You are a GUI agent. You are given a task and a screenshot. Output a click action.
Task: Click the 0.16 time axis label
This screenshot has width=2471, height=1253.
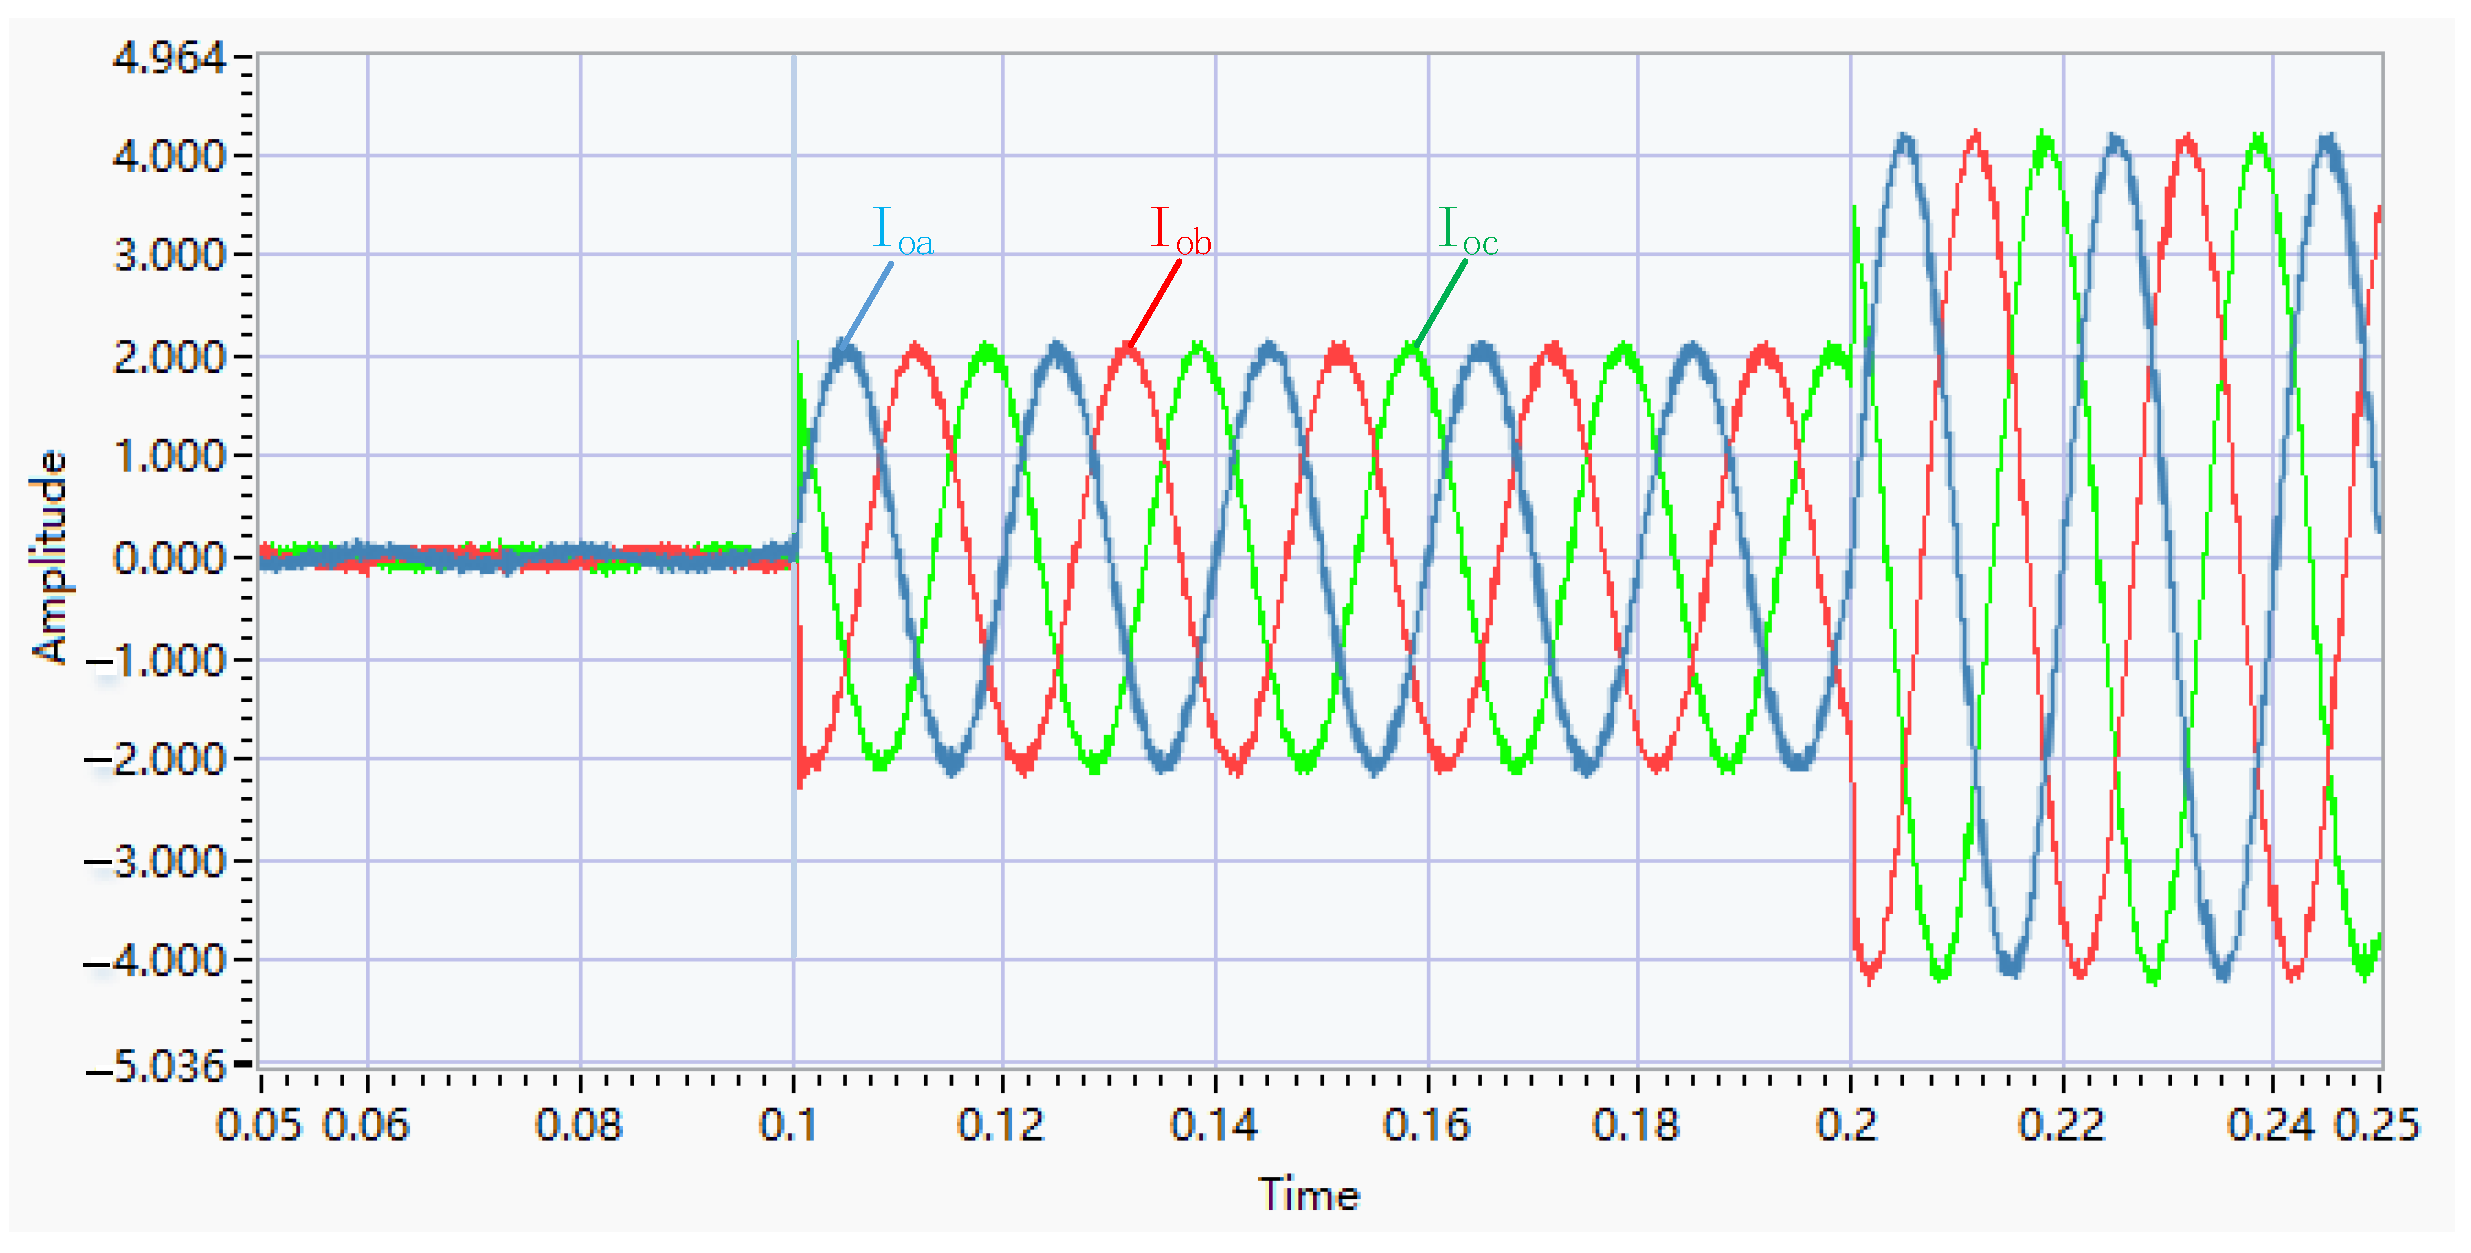(1426, 1125)
